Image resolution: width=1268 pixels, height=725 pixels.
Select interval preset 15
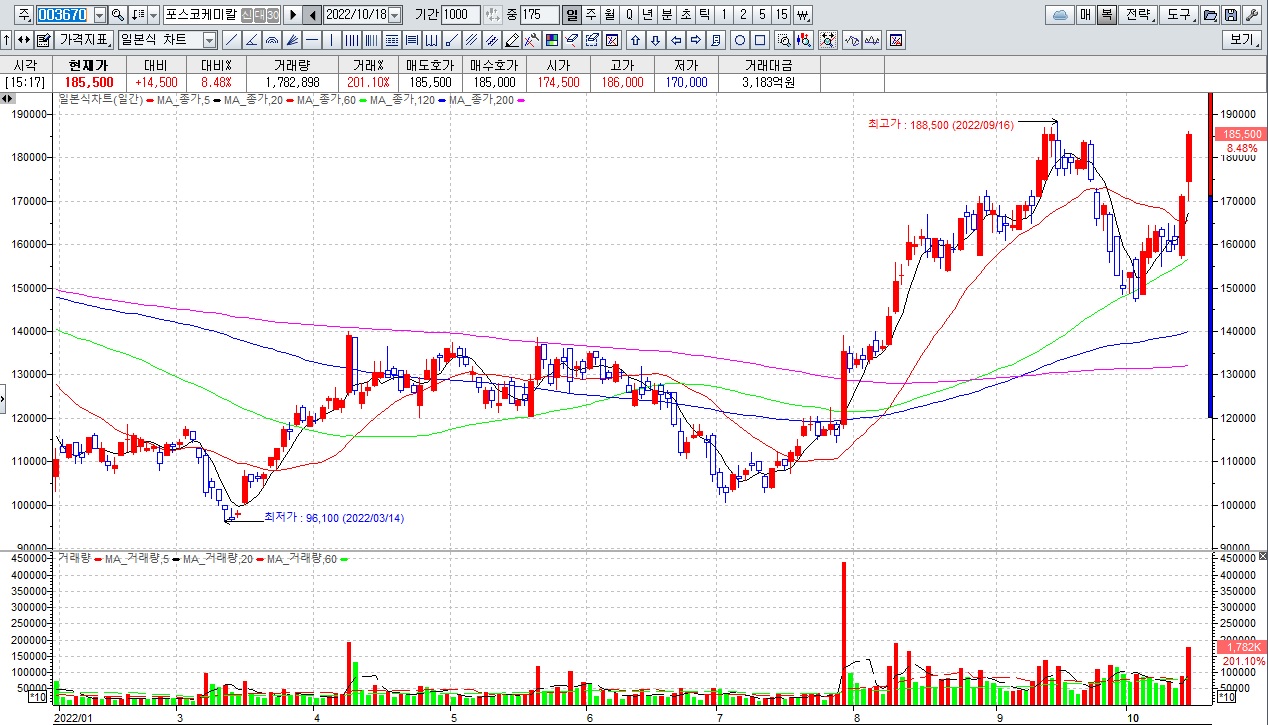pos(781,15)
